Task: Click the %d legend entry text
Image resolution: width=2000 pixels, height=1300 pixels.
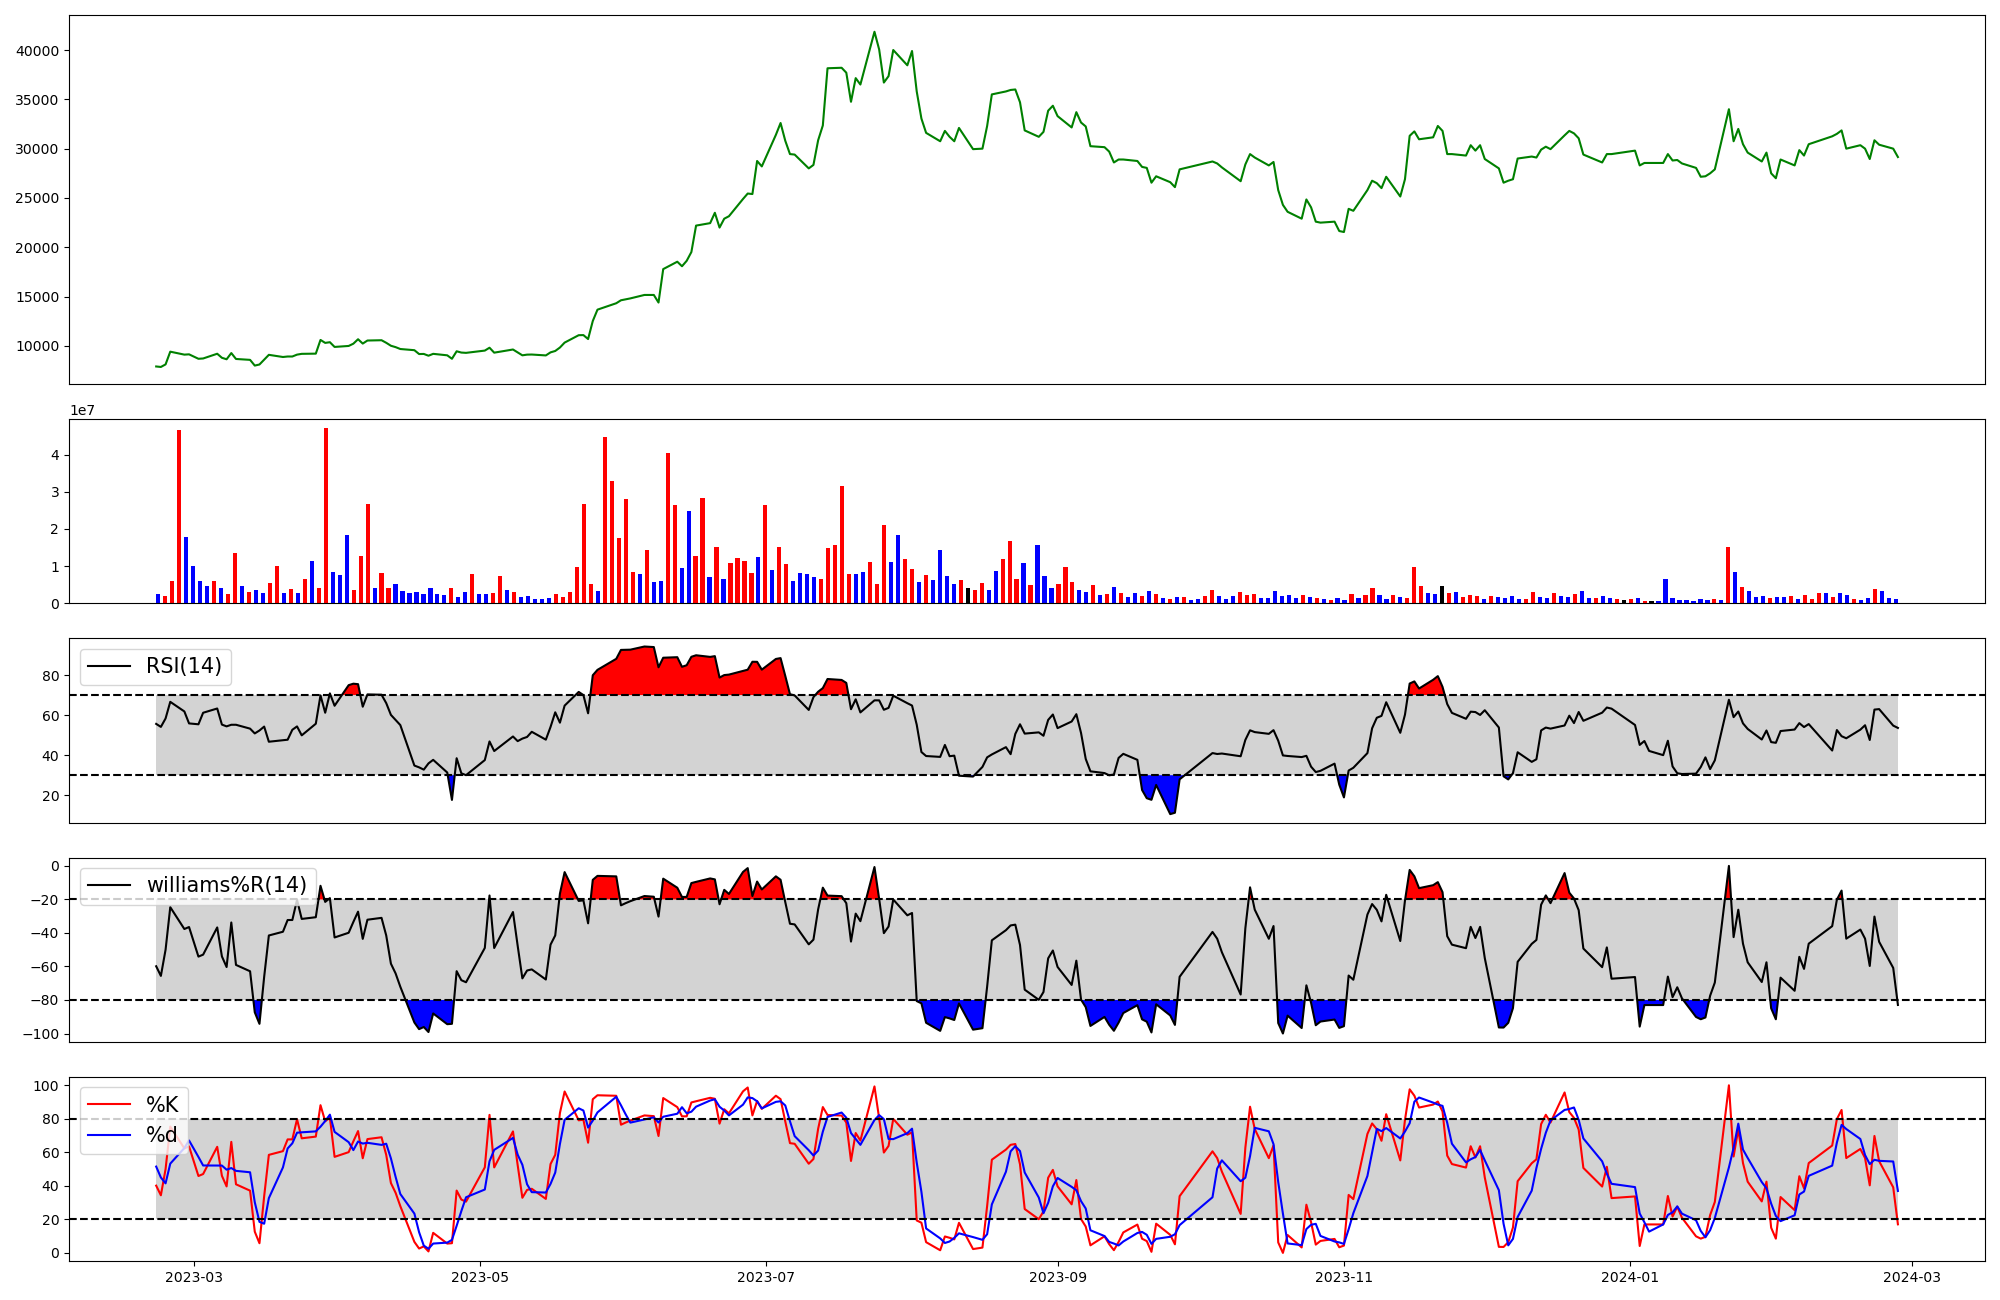Action: (x=162, y=1135)
